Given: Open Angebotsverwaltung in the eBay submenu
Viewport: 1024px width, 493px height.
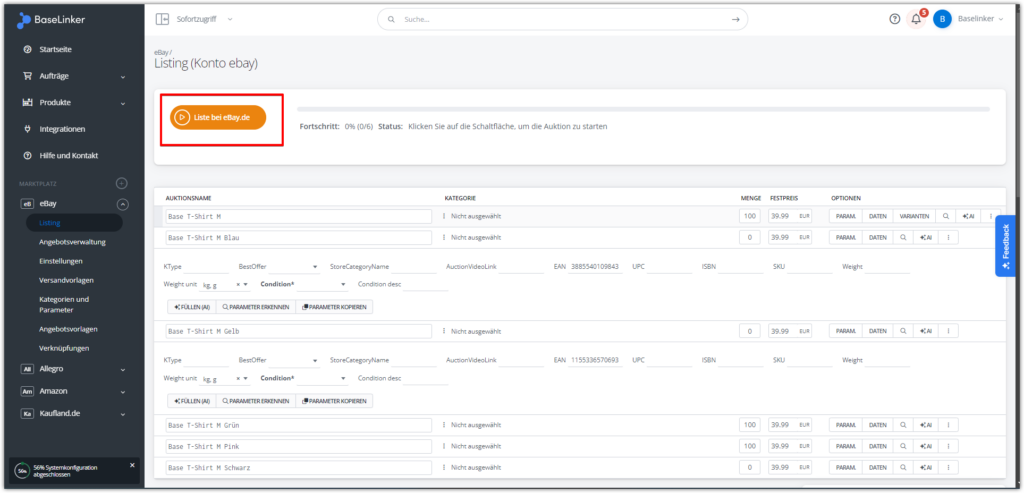Looking at the screenshot, I should tap(72, 242).
